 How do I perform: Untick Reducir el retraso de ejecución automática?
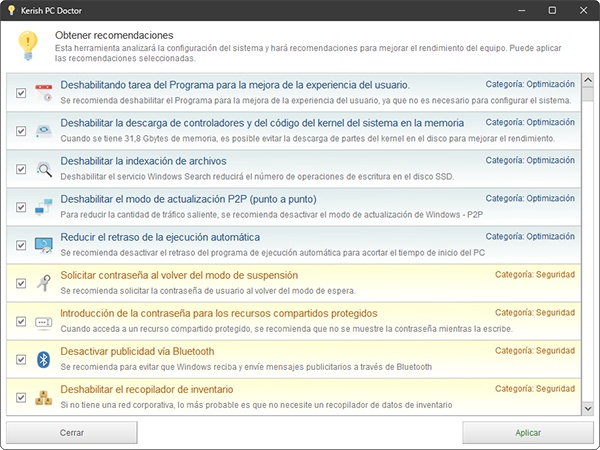tap(21, 245)
